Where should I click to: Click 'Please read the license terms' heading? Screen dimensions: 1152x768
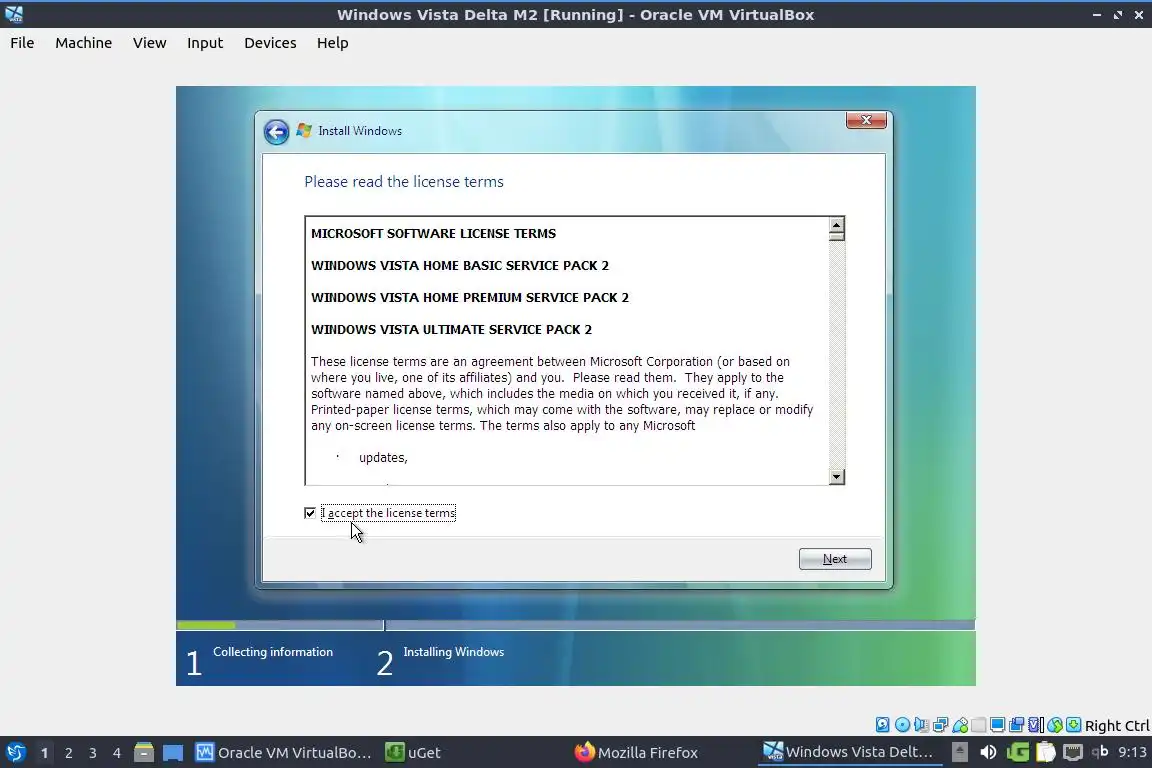pos(404,182)
